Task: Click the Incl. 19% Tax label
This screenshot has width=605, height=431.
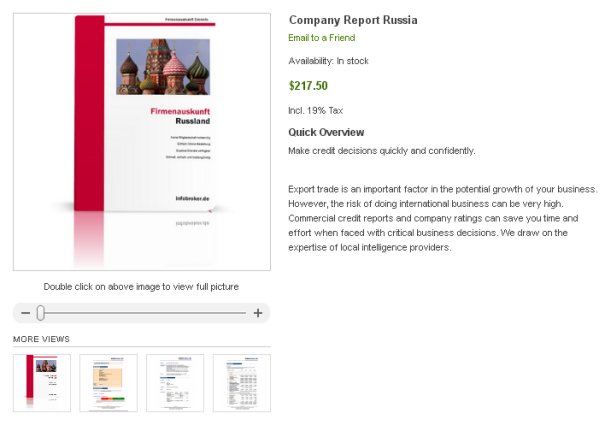Action: tap(315, 110)
